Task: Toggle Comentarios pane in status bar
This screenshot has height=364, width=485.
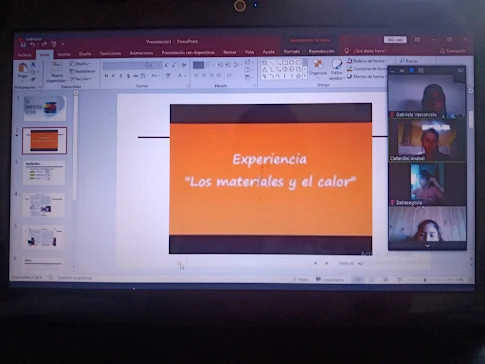Action: (330, 280)
